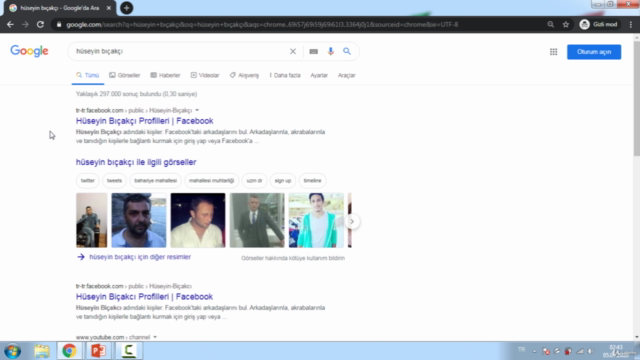Image resolution: width=640 pixels, height=360 pixels.
Task: Click the Google logo
Action: coord(29,51)
